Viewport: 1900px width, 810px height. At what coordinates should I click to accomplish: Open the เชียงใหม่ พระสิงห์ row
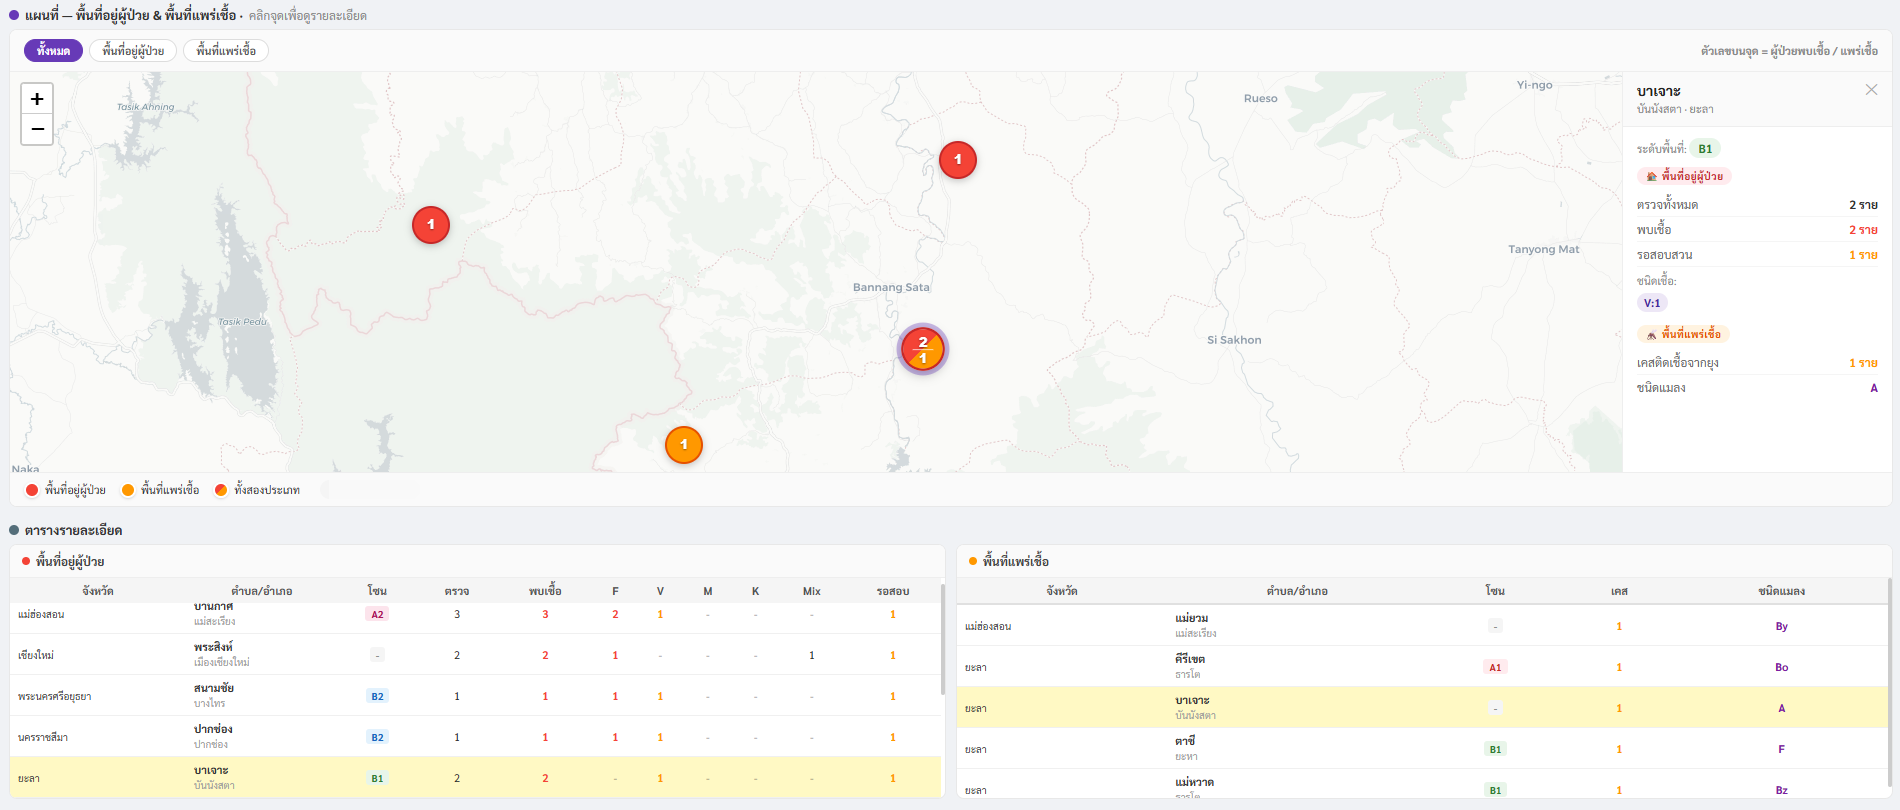(476, 655)
